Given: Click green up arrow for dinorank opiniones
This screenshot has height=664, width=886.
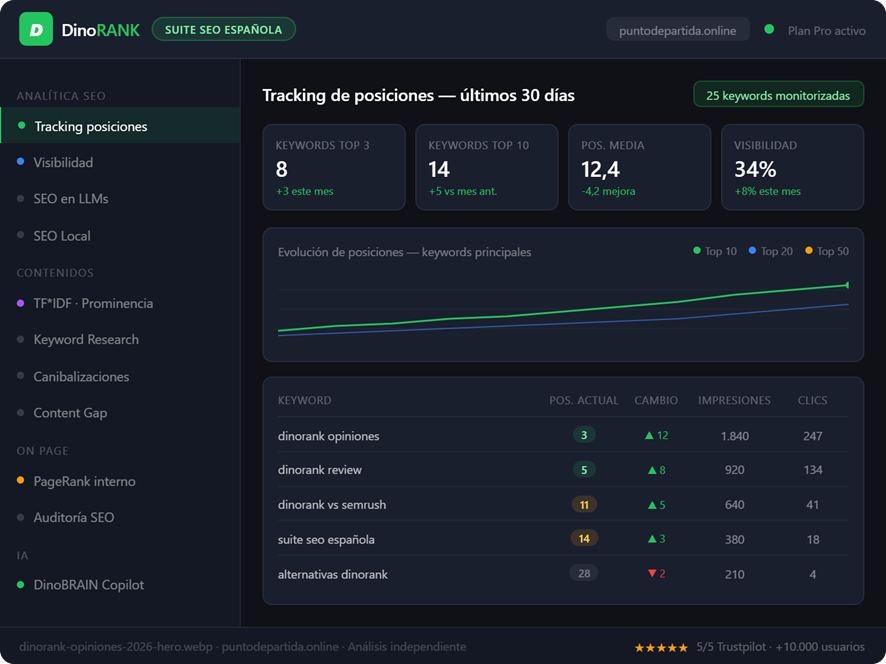Looking at the screenshot, I should (649, 435).
